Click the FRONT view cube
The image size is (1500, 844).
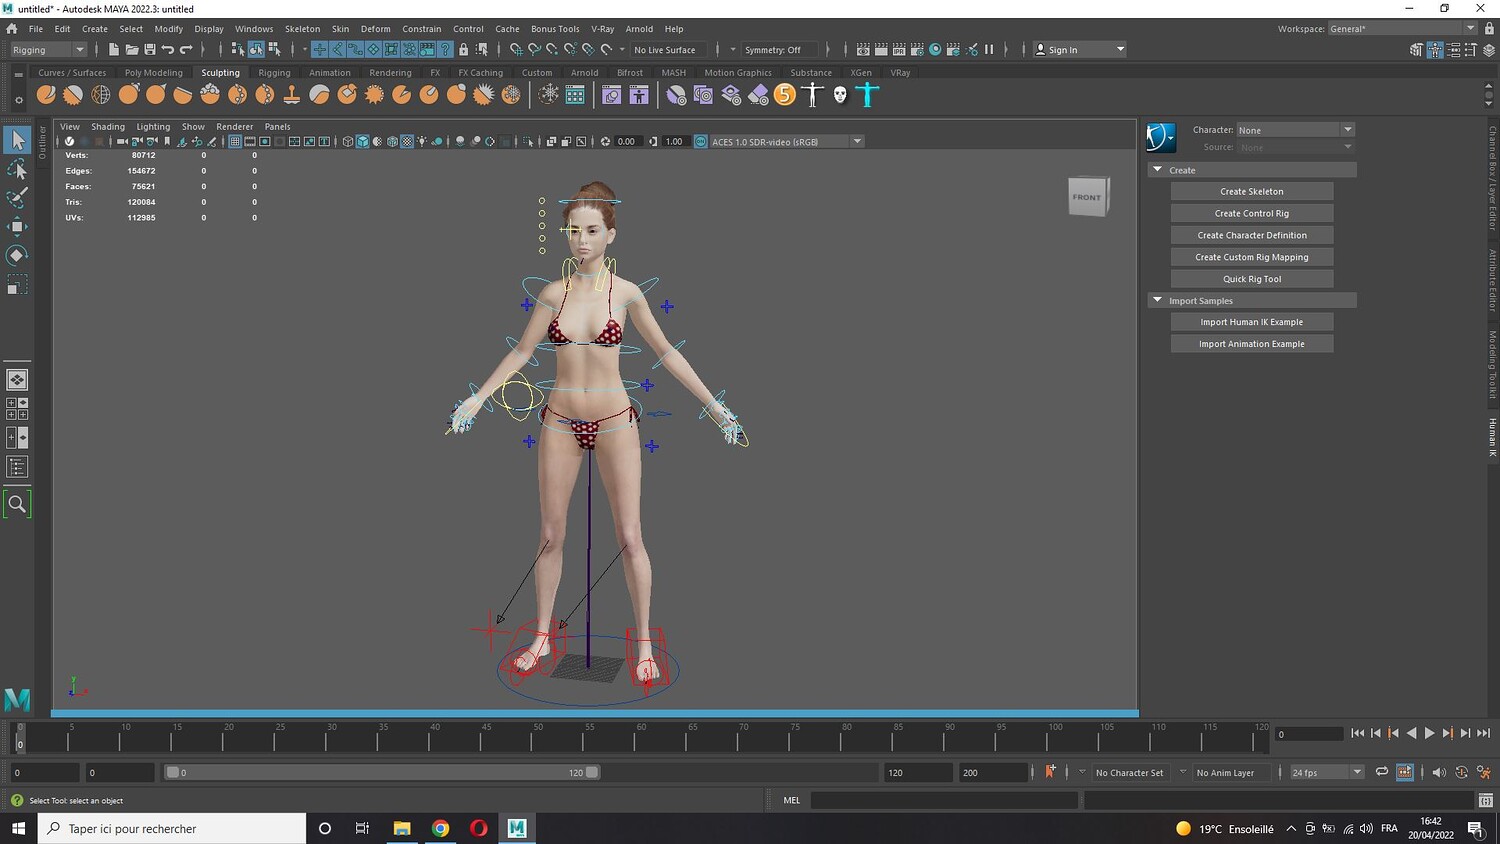click(x=1087, y=197)
